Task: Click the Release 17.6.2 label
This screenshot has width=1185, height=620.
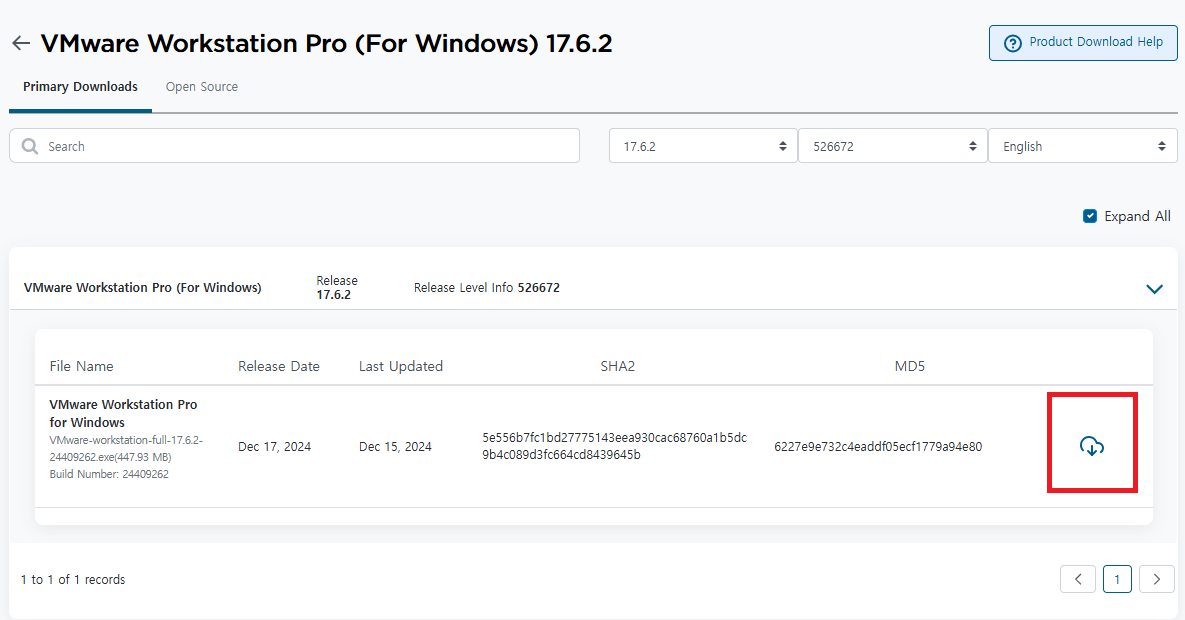Action: click(x=337, y=287)
